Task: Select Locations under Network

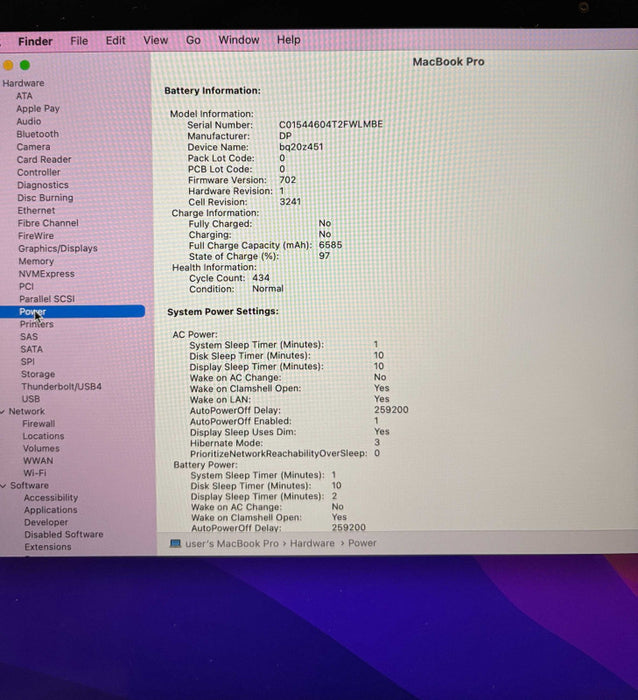Action: [43, 436]
